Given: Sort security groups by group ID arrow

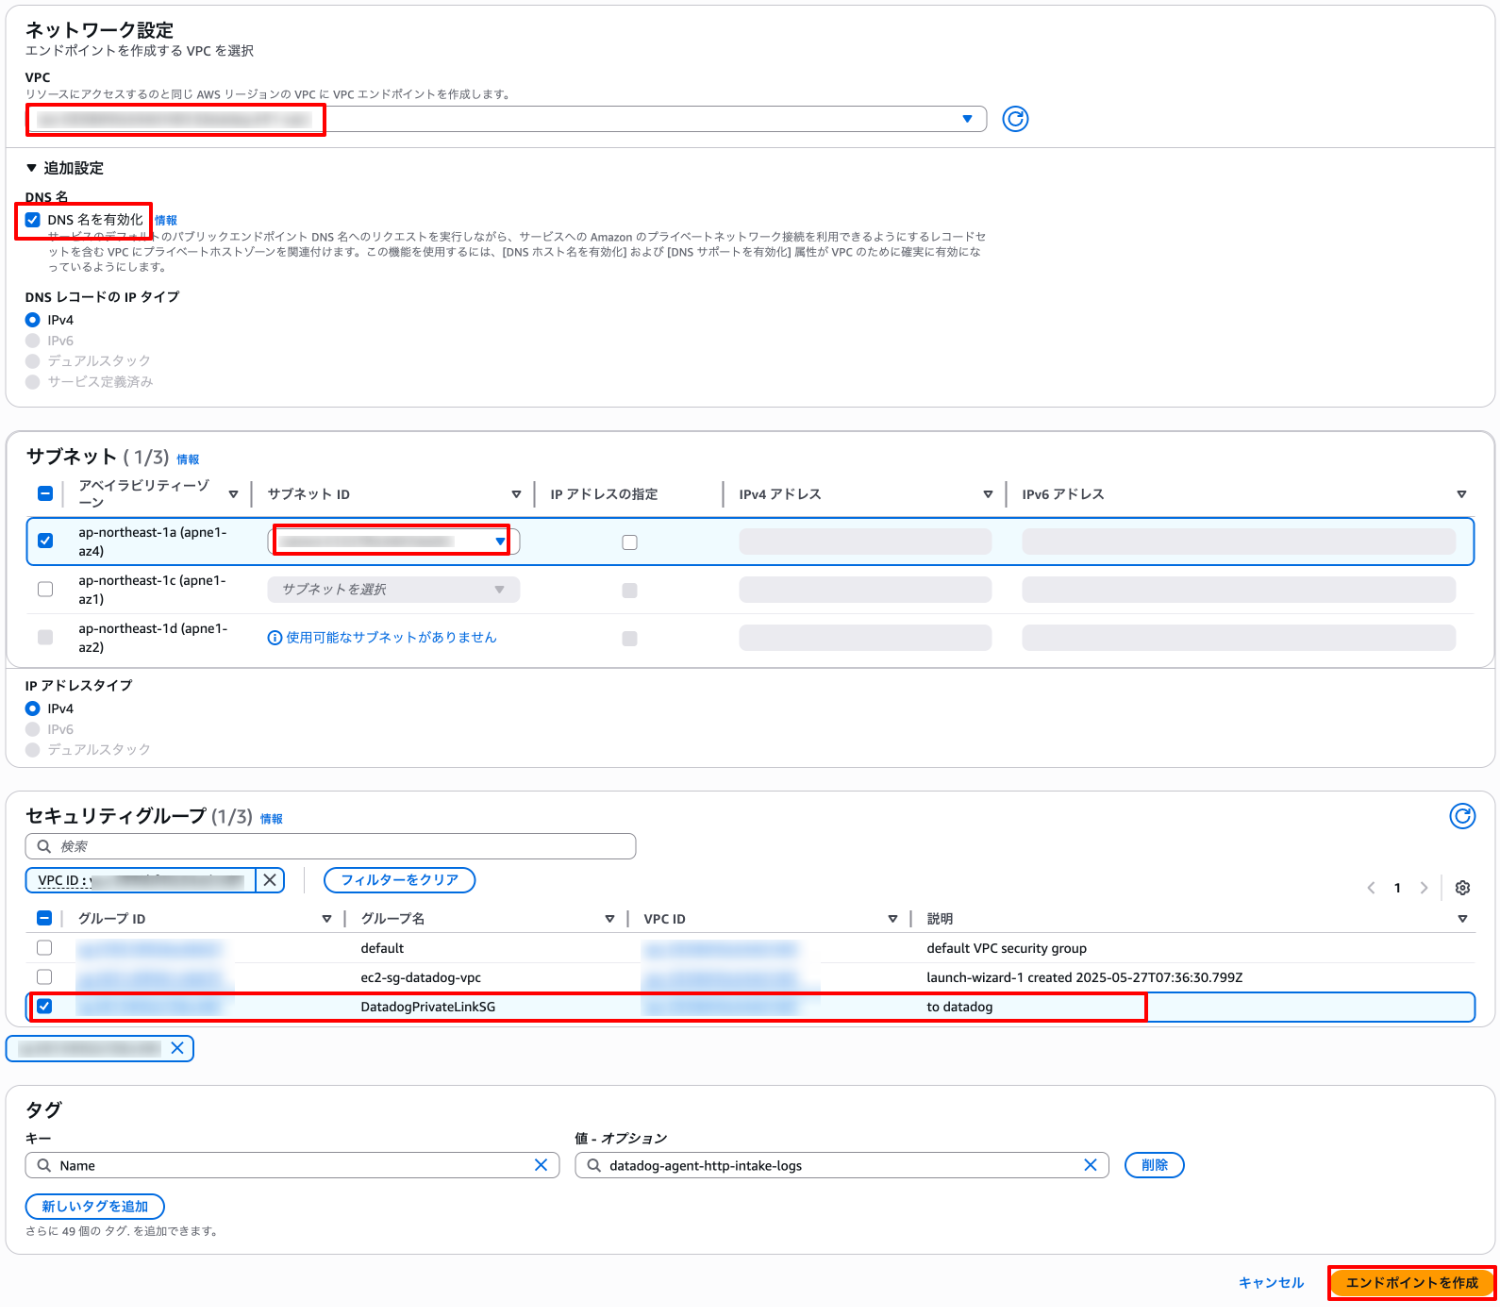Looking at the screenshot, I should 326,919.
